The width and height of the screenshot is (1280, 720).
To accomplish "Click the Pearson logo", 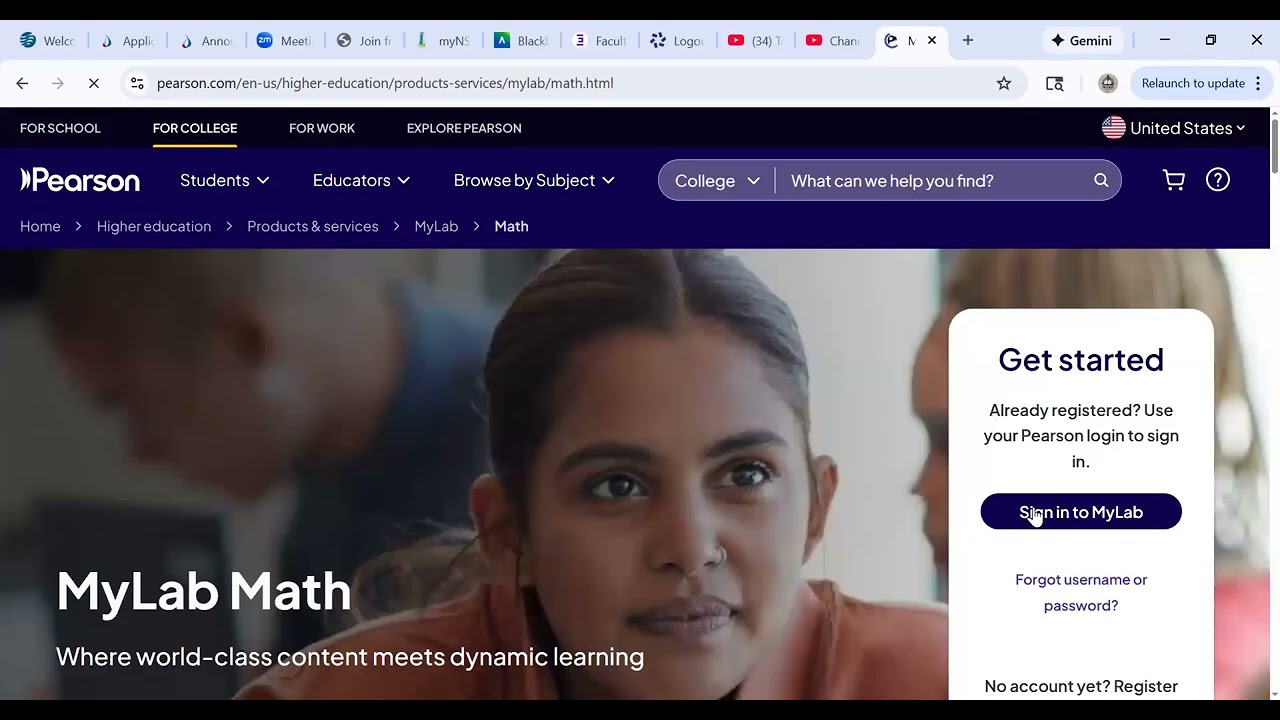I will pos(80,180).
